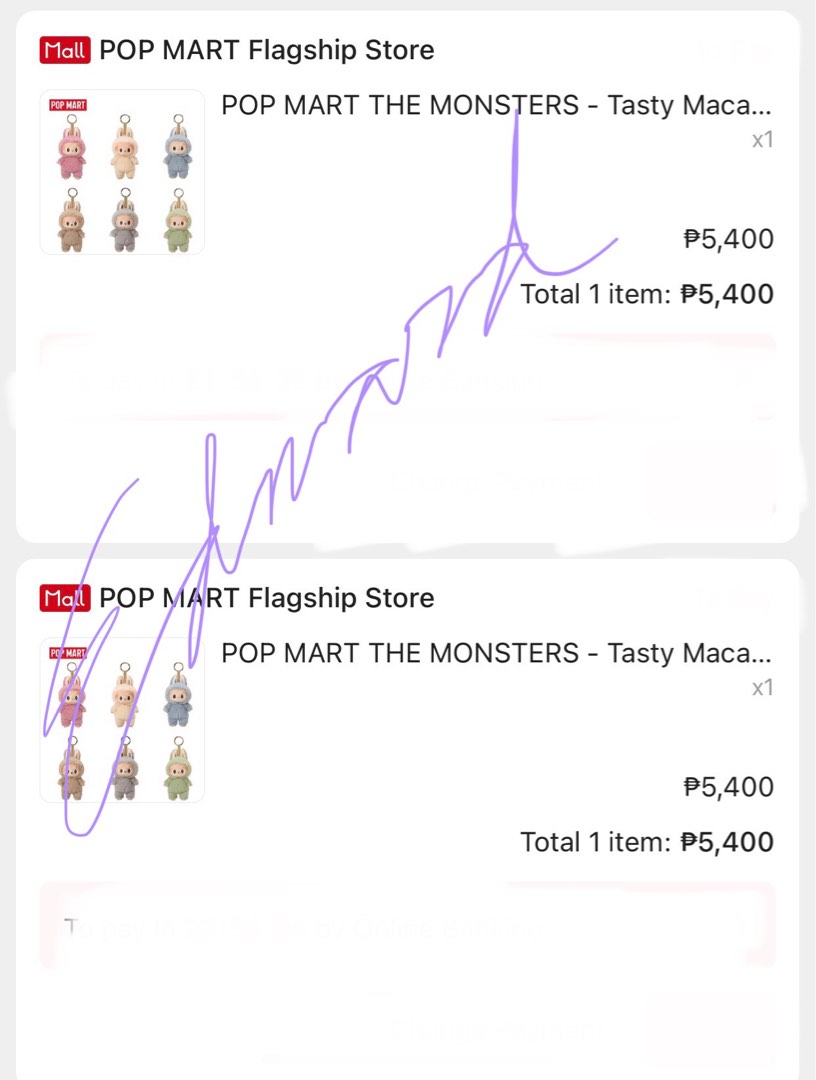Tap the bottom order's plush keychain thumbnail

tap(122, 720)
